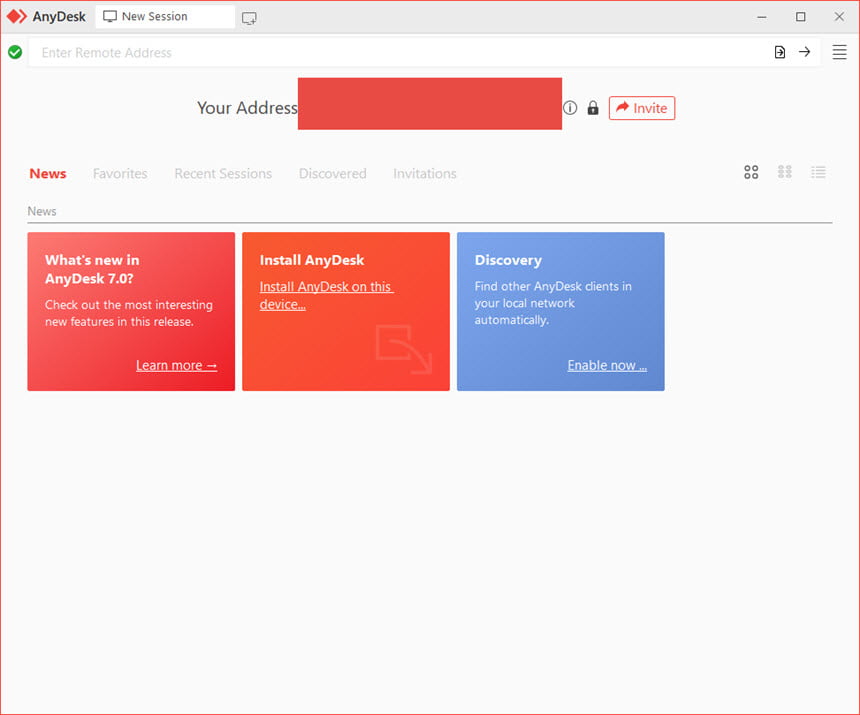Click the lock icon for unattended access
Screen dimensions: 860x715
[x=593, y=108]
